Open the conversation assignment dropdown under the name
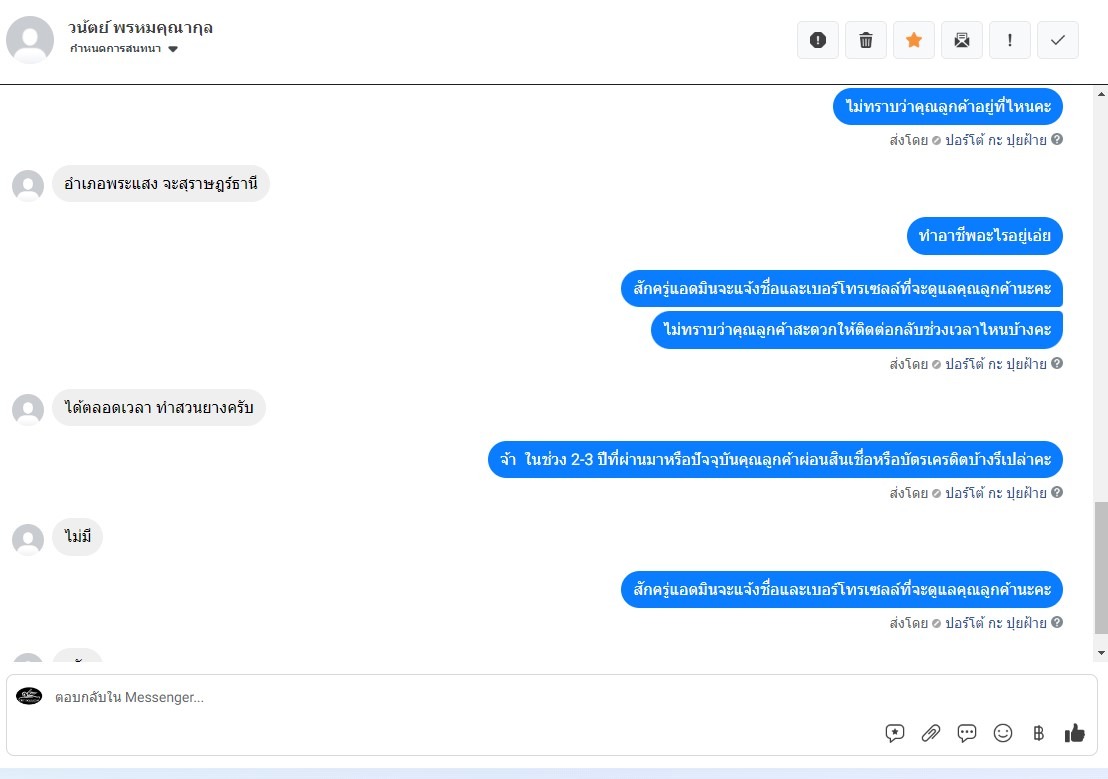The width and height of the screenshot is (1108, 779). tap(124, 49)
